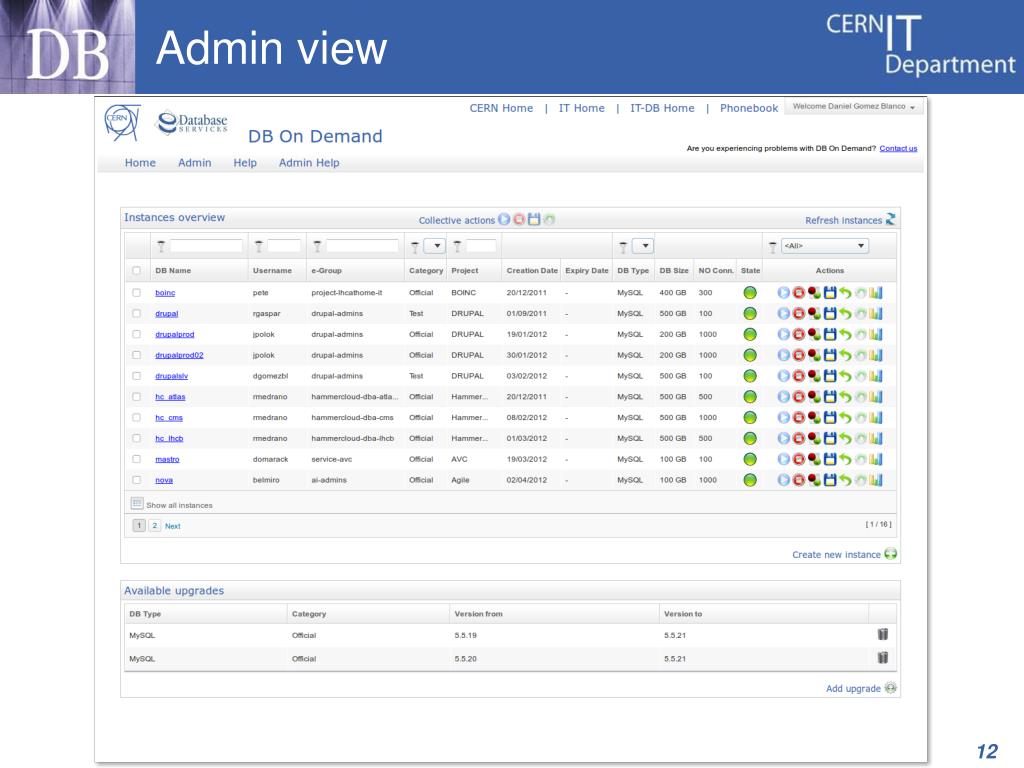Open the Welcome Daniel Gomez Blanco user menu
The height and width of the screenshot is (768, 1024).
point(854,106)
